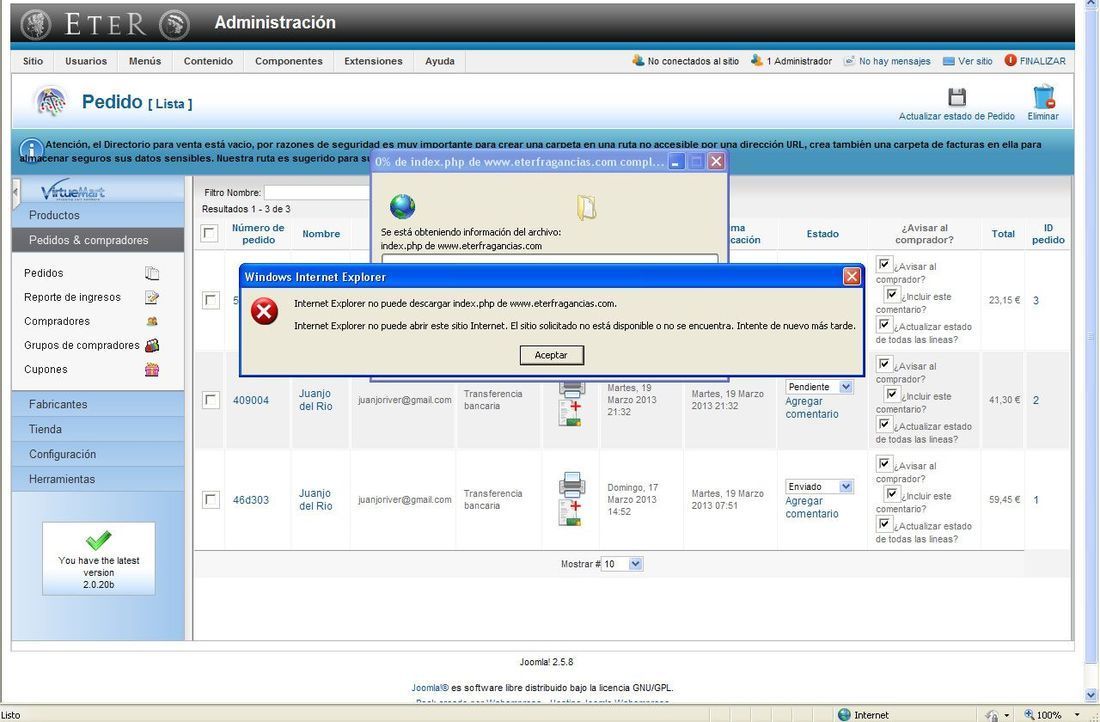Click the Pedido list header icon
Viewport: 1100px width, 722px height.
click(51, 102)
